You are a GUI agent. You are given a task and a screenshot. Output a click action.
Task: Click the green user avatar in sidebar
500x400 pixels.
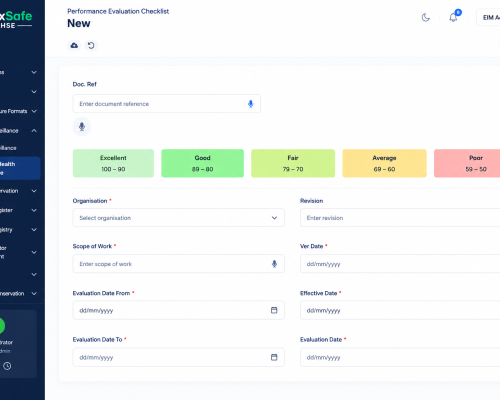point(2,326)
